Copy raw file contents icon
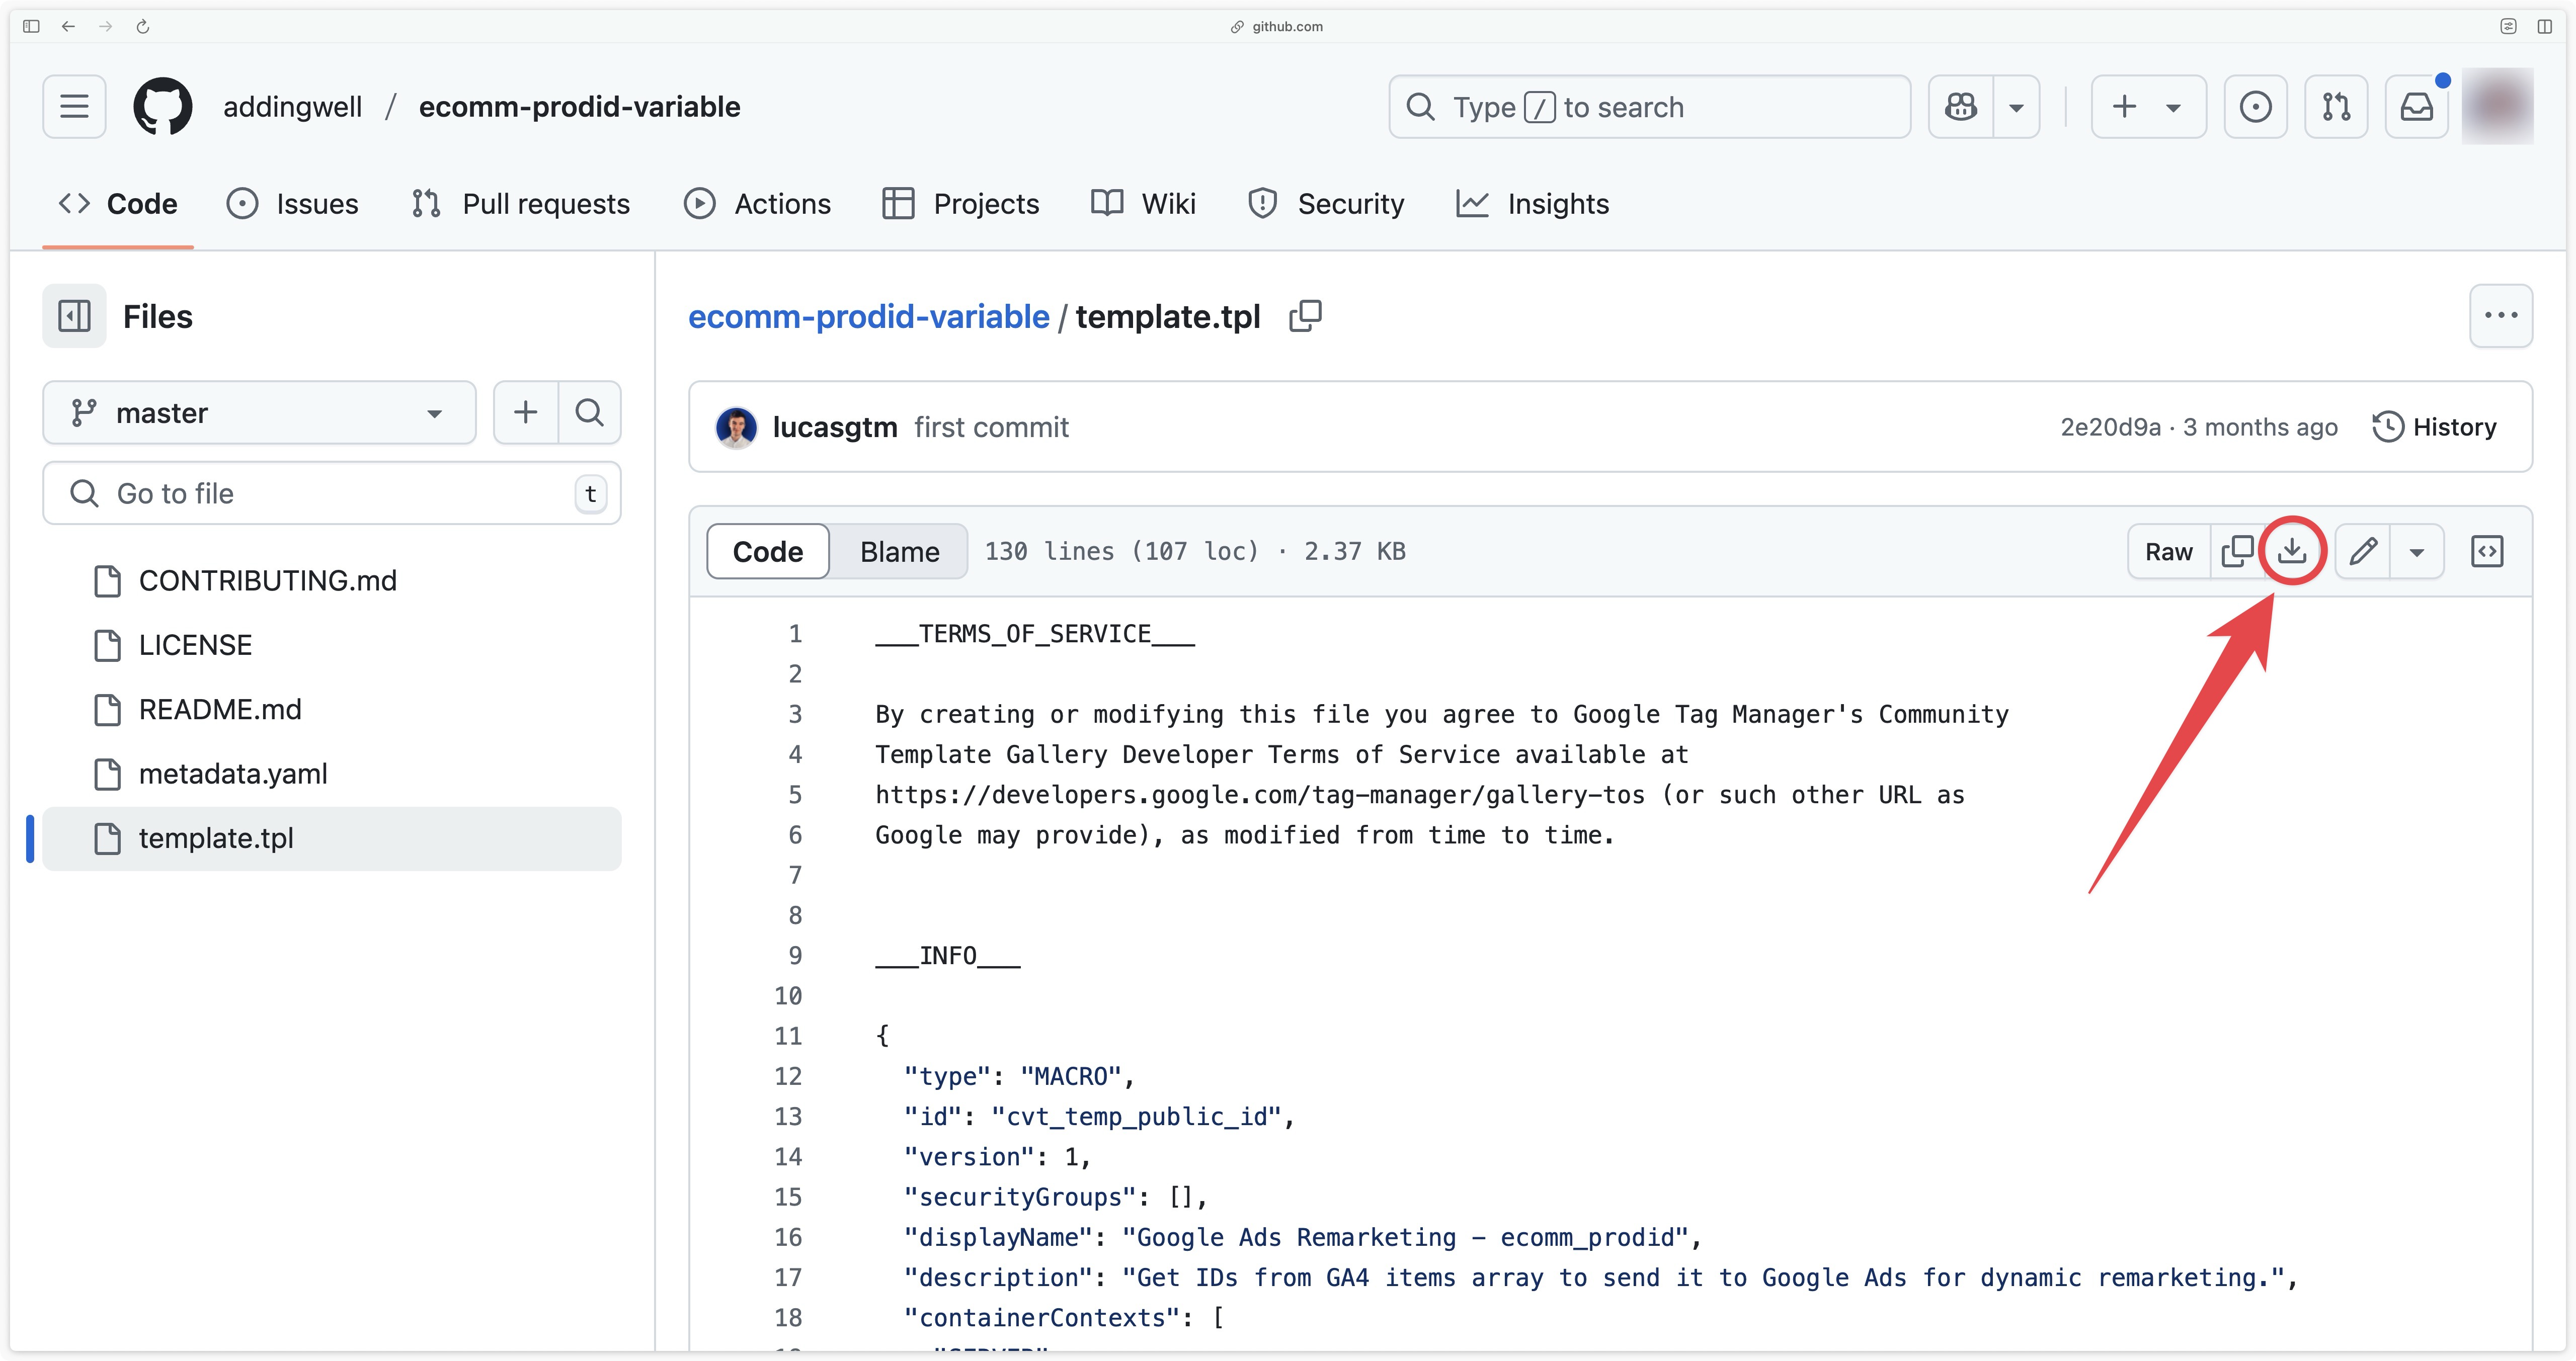This screenshot has height=1361, width=2576. coord(2236,551)
